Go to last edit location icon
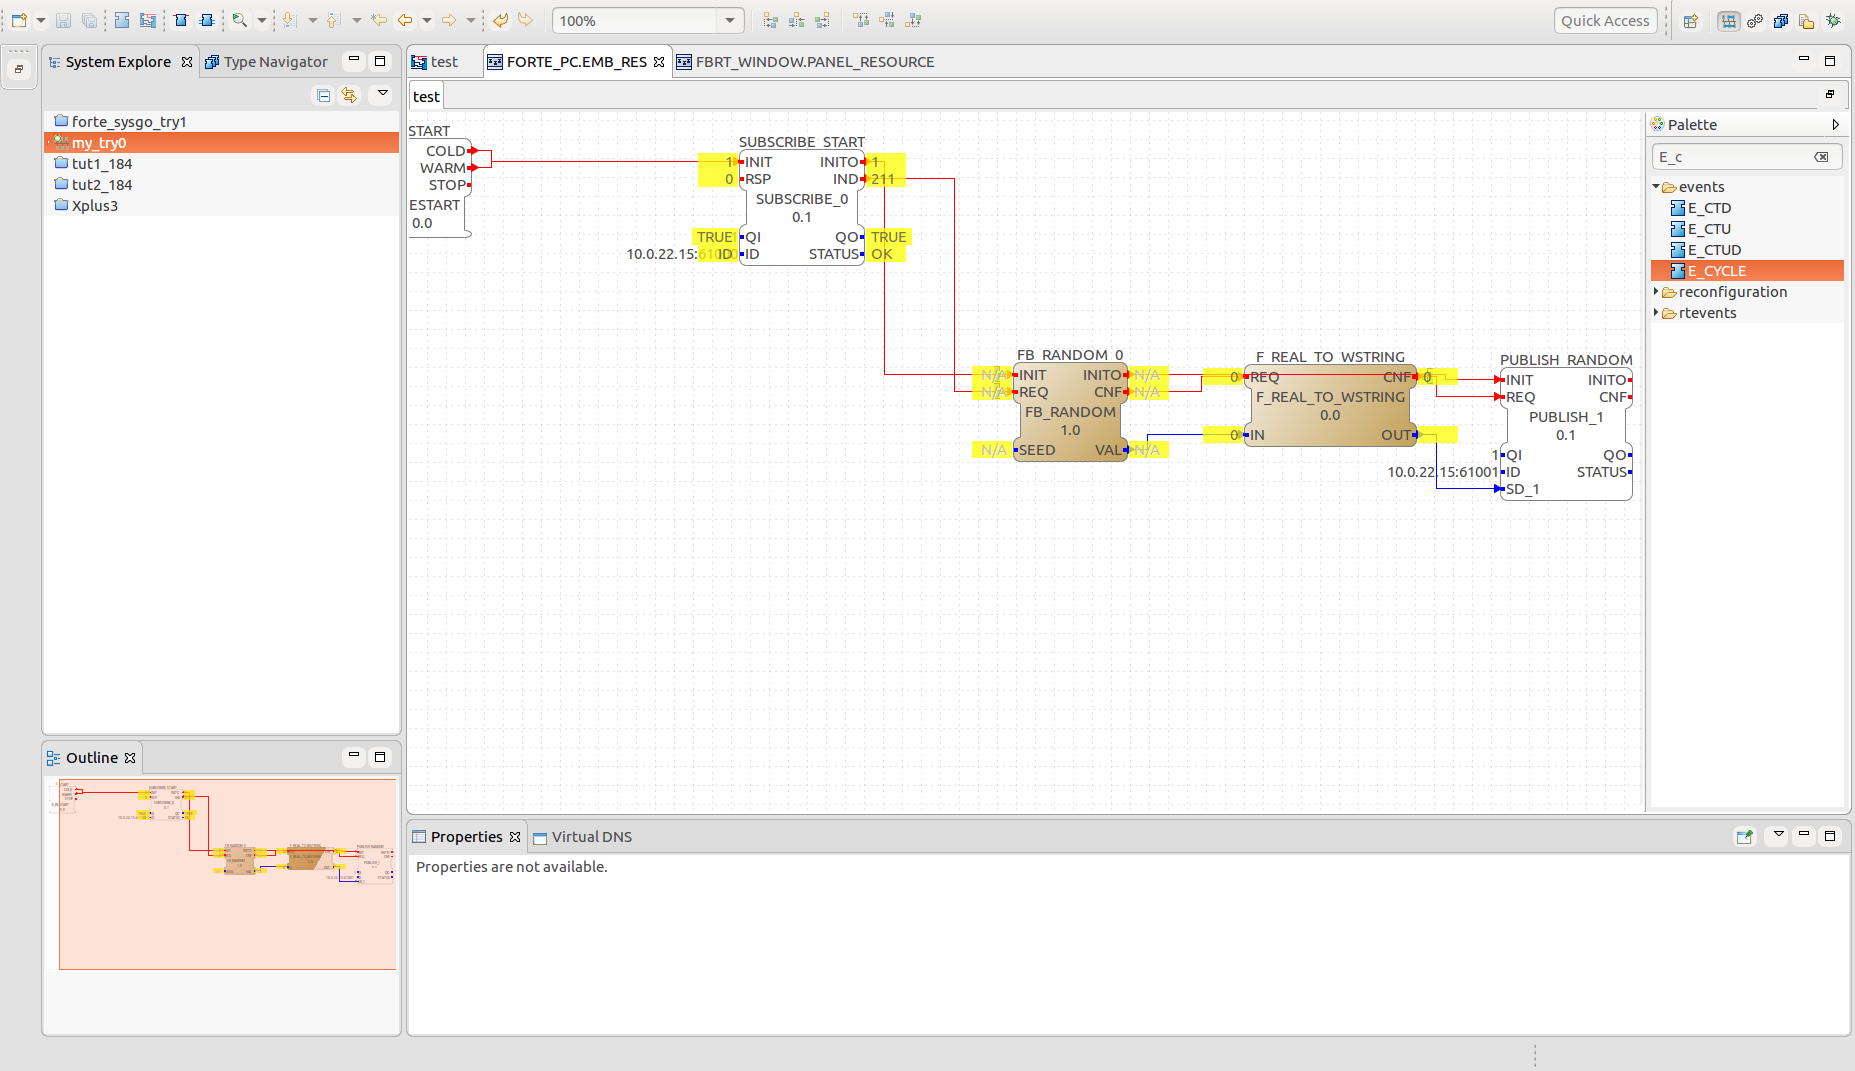This screenshot has width=1855, height=1071. (379, 20)
